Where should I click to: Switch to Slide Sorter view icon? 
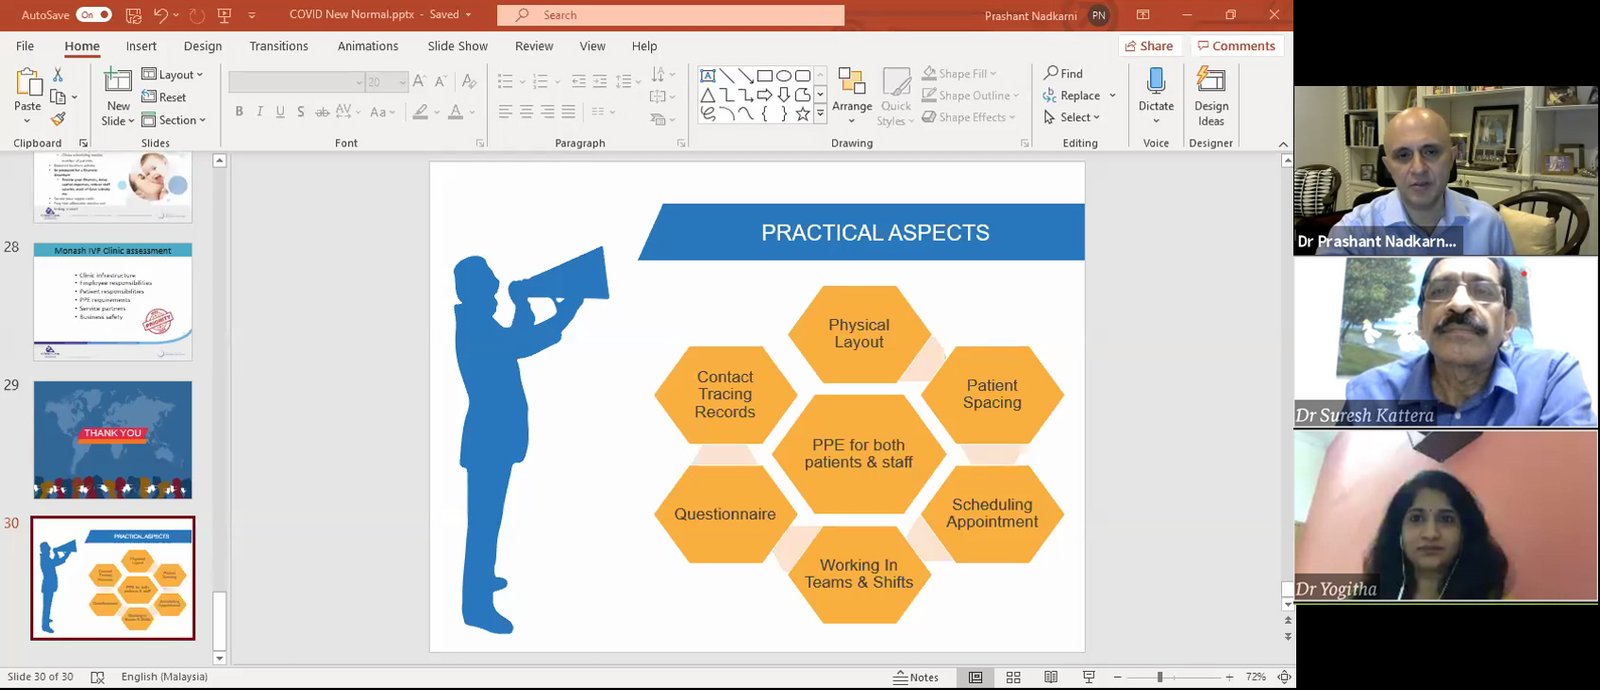[x=1013, y=677]
